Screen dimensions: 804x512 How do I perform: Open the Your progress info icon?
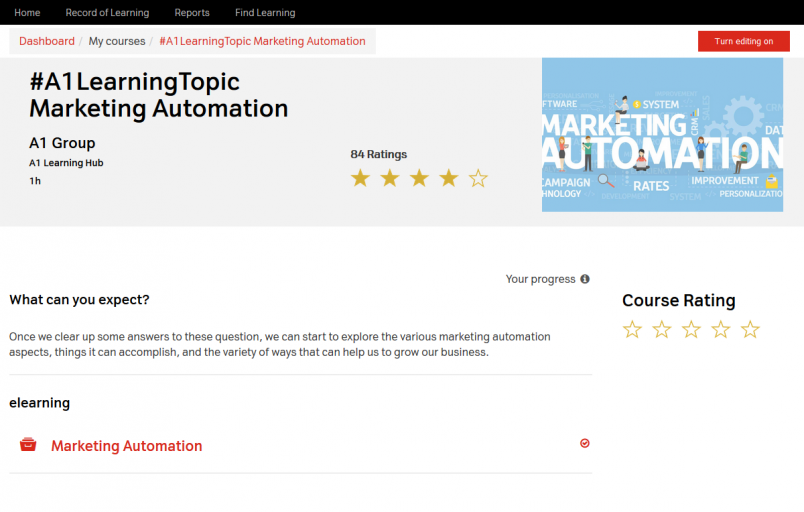[x=585, y=279]
